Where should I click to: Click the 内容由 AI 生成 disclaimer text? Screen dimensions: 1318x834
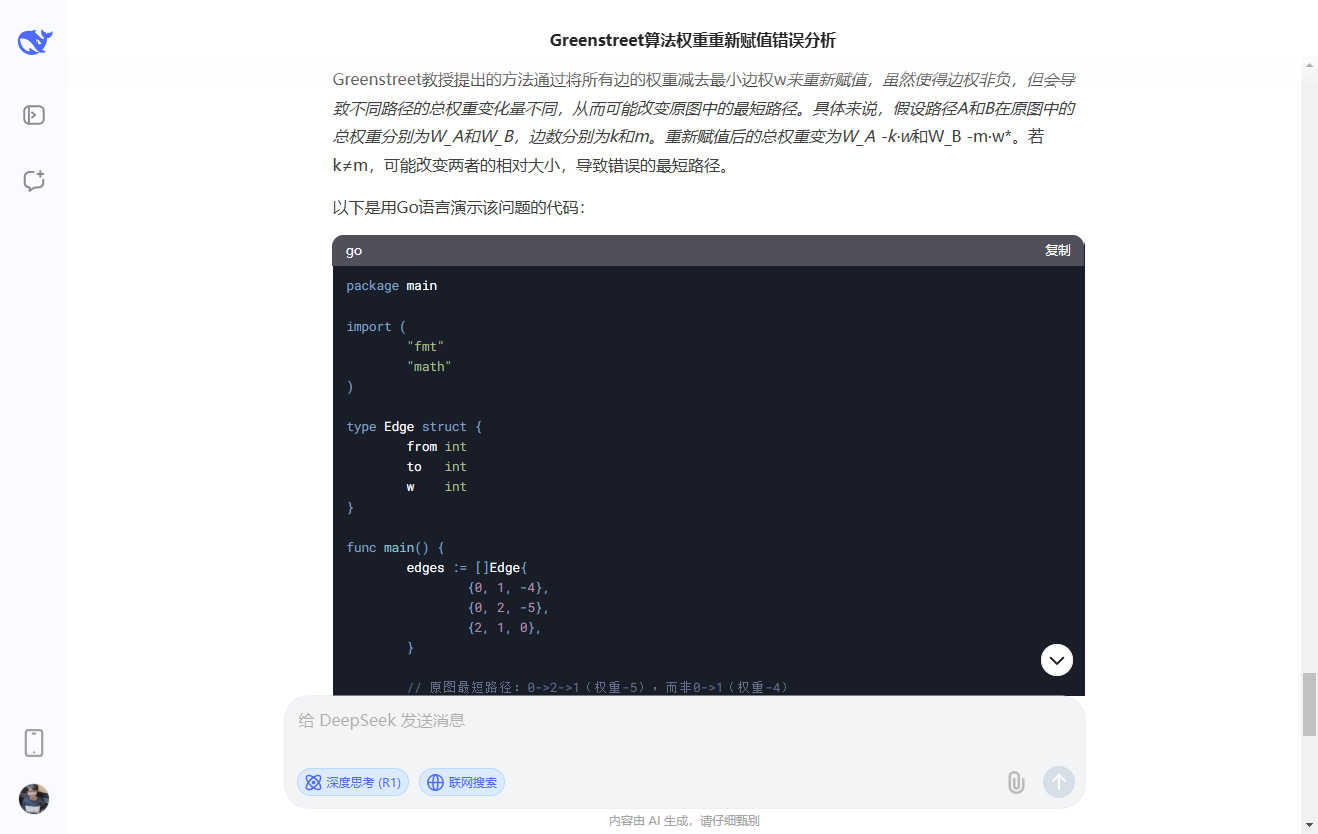click(684, 820)
